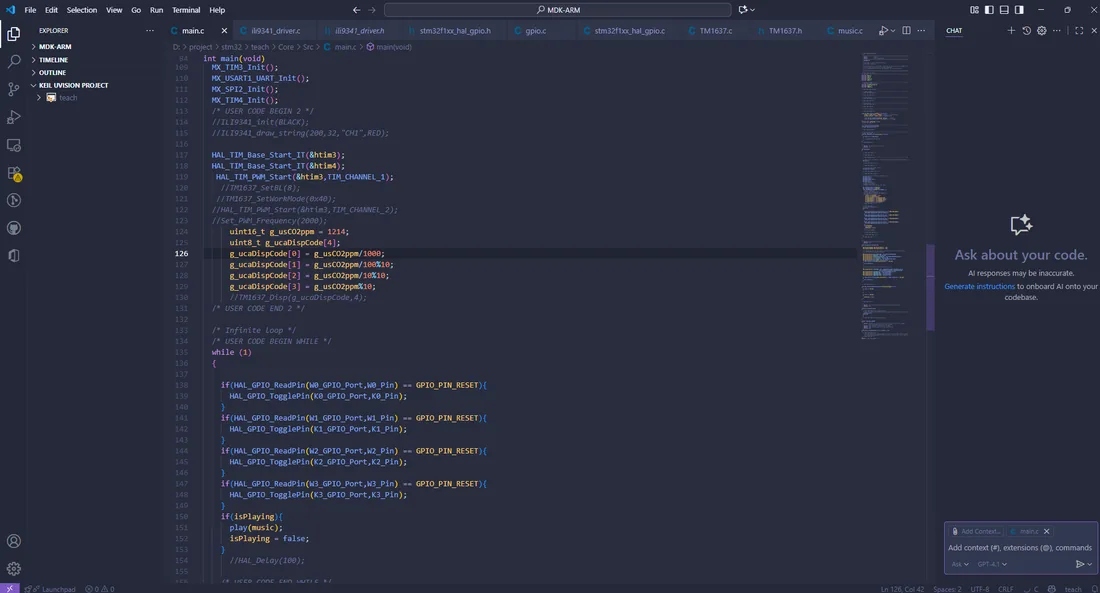1100x593 pixels.
Task: Open the Manage gear in activity bar
Action: click(13, 568)
